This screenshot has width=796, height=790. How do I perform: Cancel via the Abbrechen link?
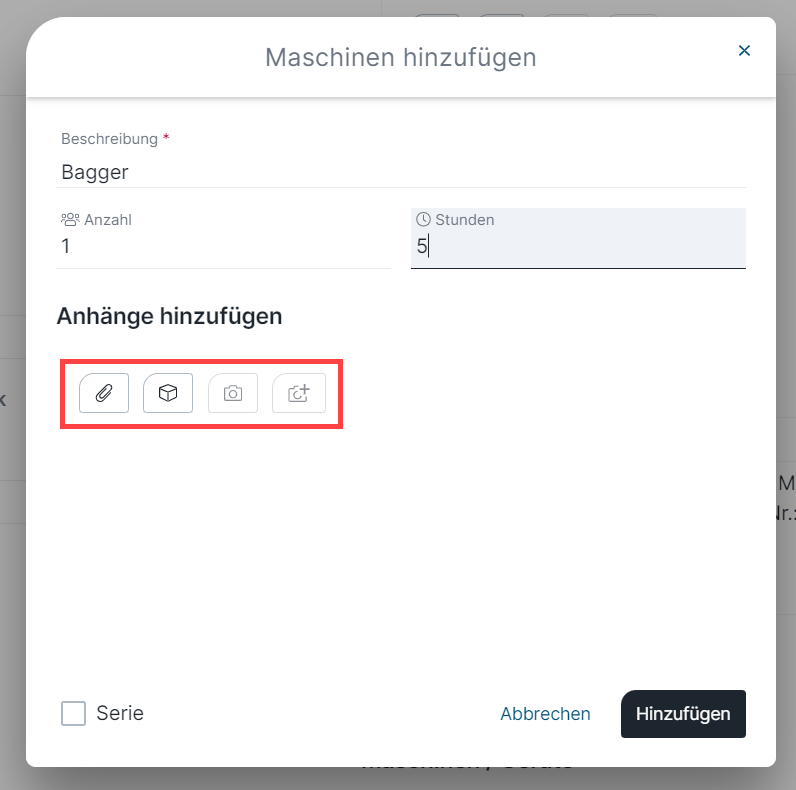(545, 713)
